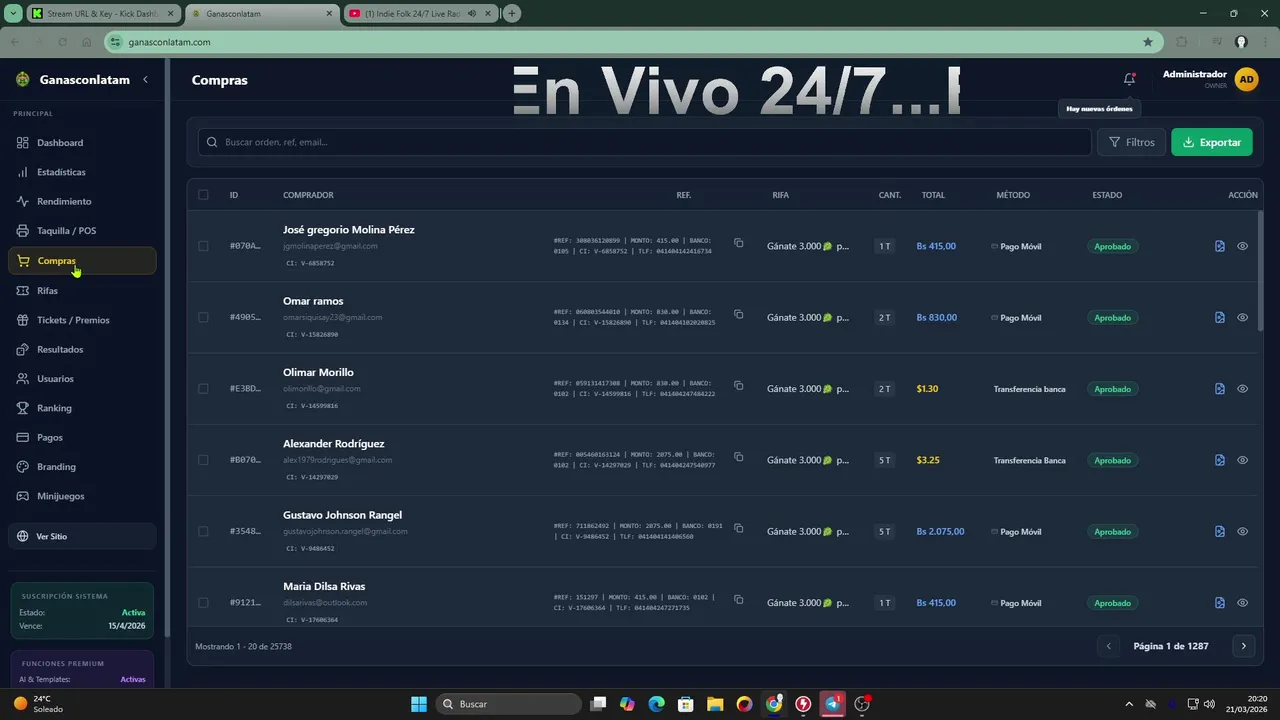
Task: Go to next page of purchases
Action: pyautogui.click(x=1243, y=646)
